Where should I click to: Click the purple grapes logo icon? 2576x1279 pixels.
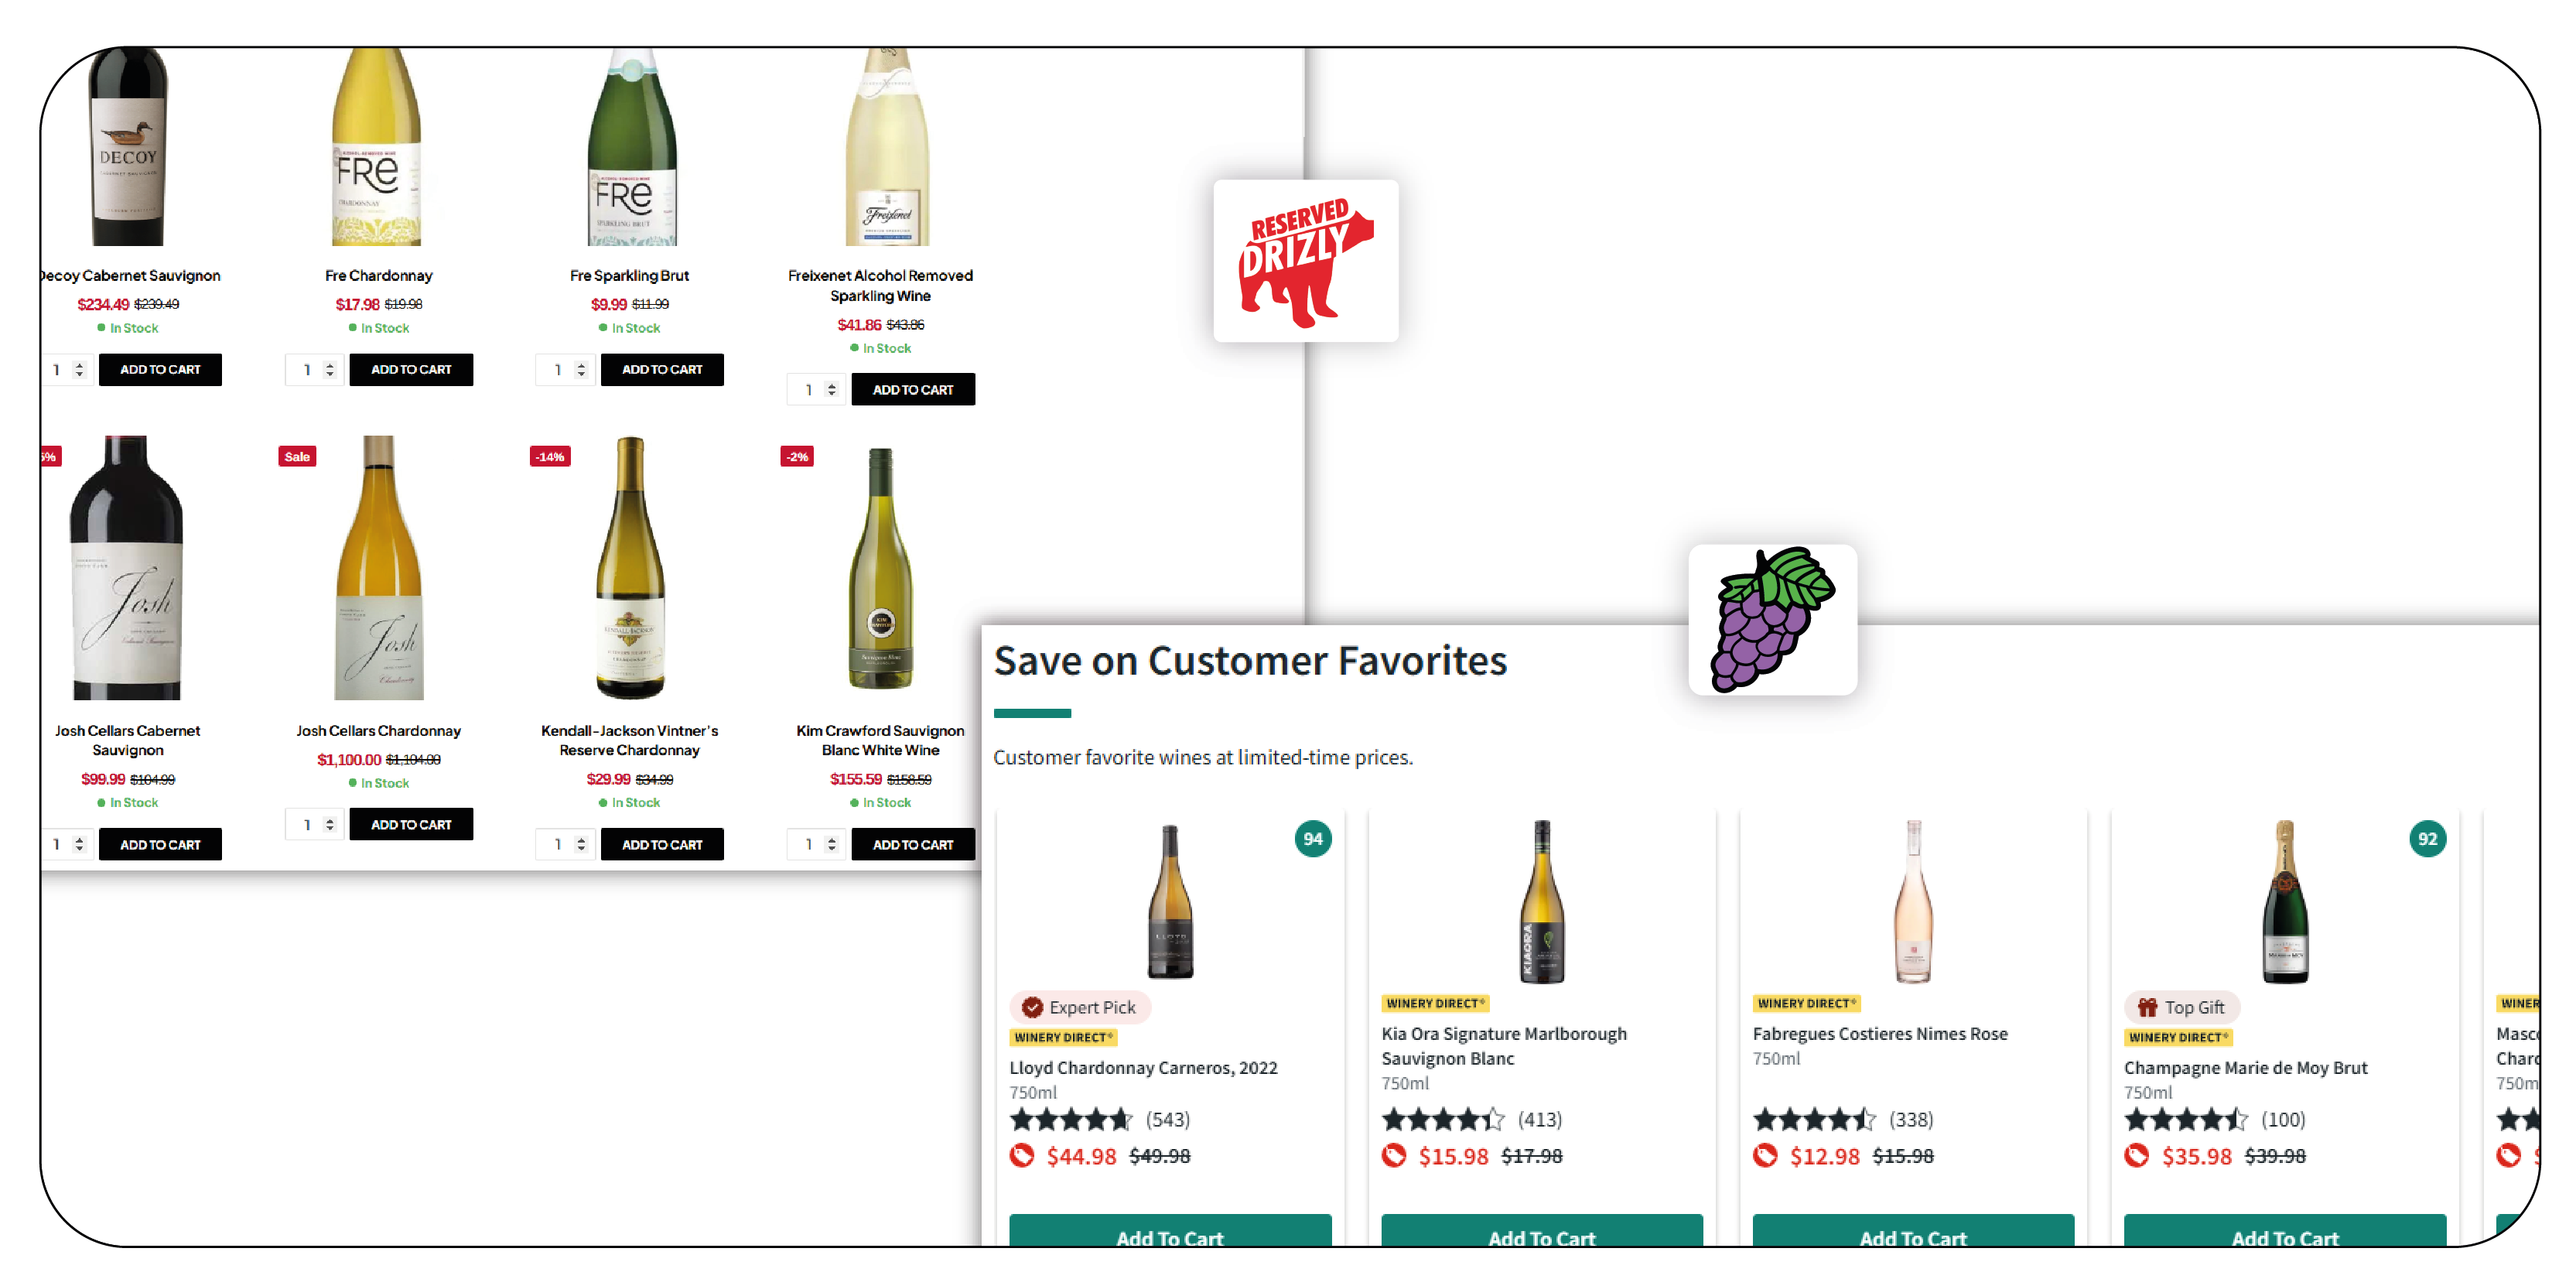[x=1771, y=619]
